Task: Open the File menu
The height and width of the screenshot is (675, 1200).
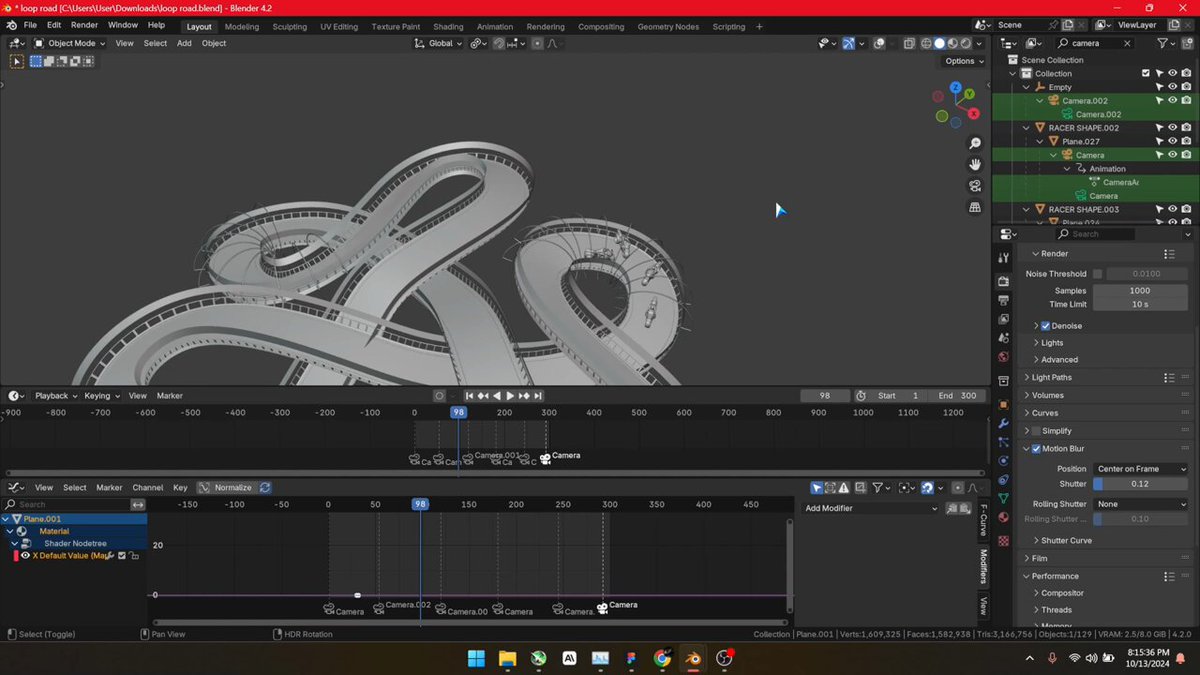Action: pos(30,25)
